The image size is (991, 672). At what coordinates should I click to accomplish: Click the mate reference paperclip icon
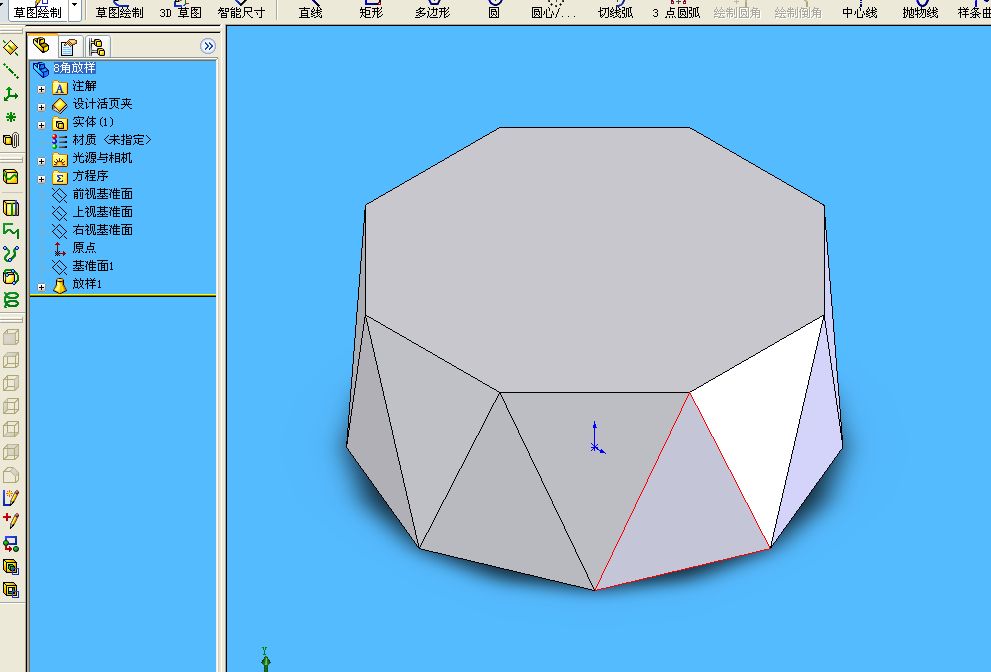tap(11, 140)
